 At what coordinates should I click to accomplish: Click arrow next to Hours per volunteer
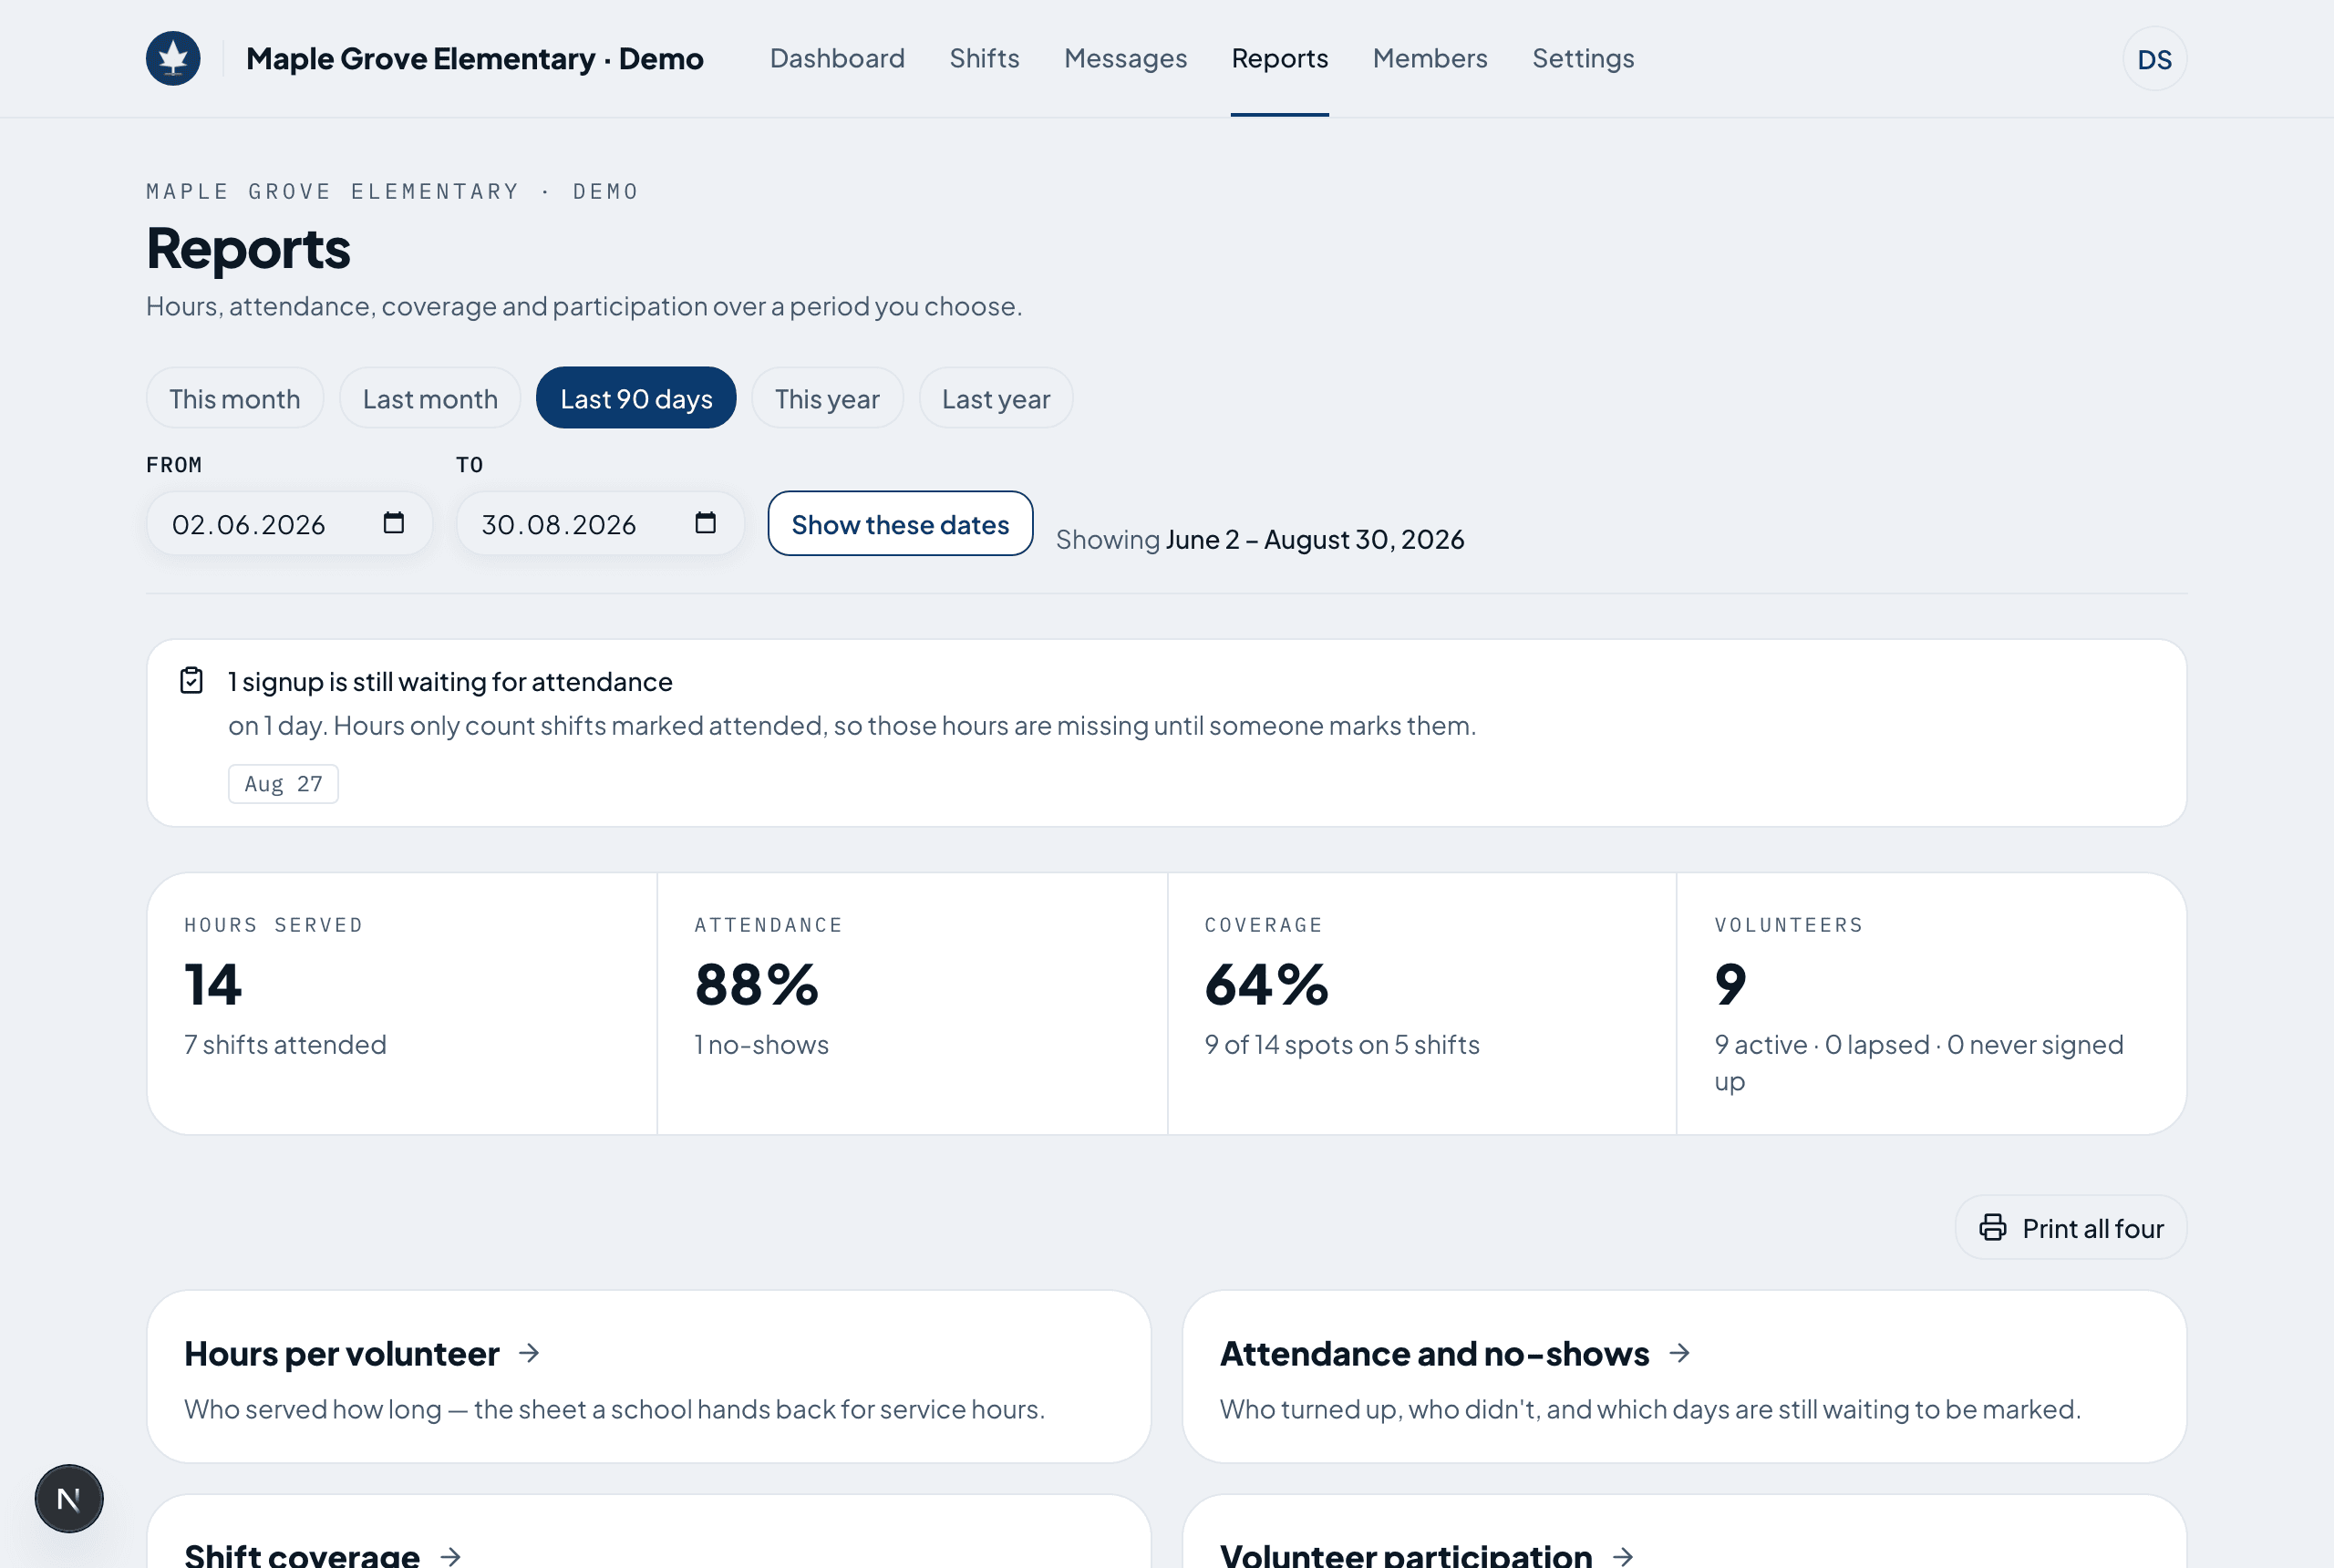[x=530, y=1353]
